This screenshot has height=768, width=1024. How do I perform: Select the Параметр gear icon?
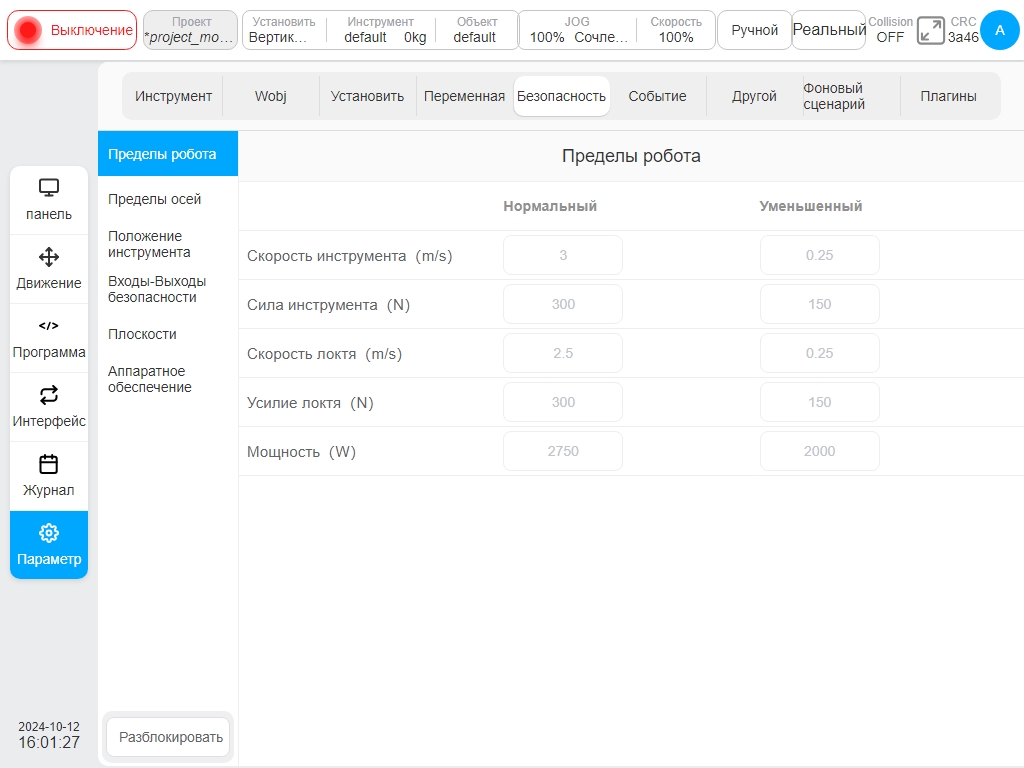(49, 533)
